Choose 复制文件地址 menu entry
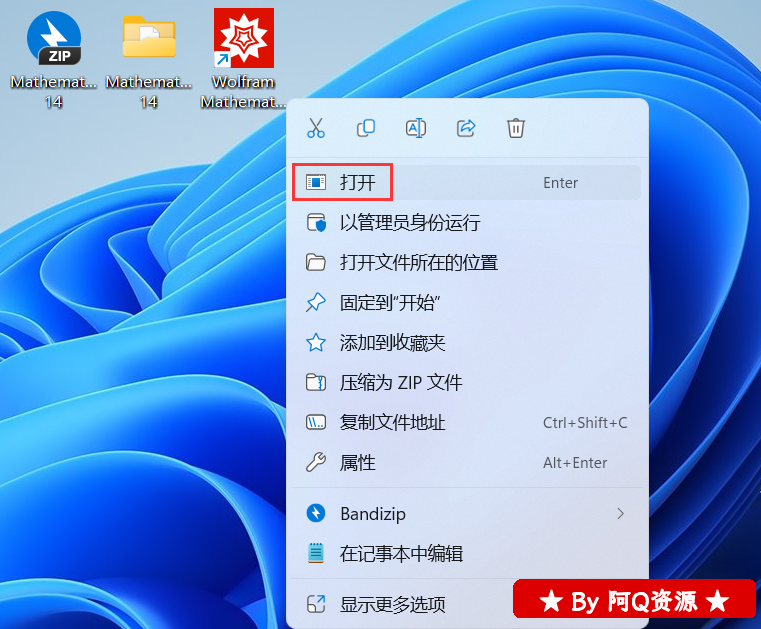This screenshot has height=629, width=761. (x=466, y=423)
